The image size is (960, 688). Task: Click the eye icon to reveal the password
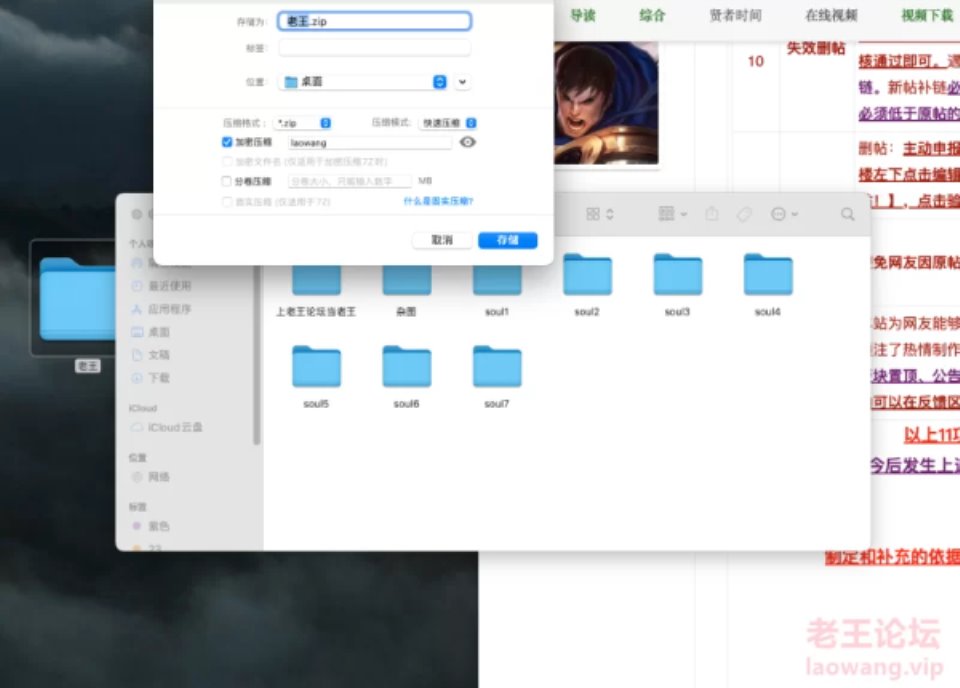[466, 143]
